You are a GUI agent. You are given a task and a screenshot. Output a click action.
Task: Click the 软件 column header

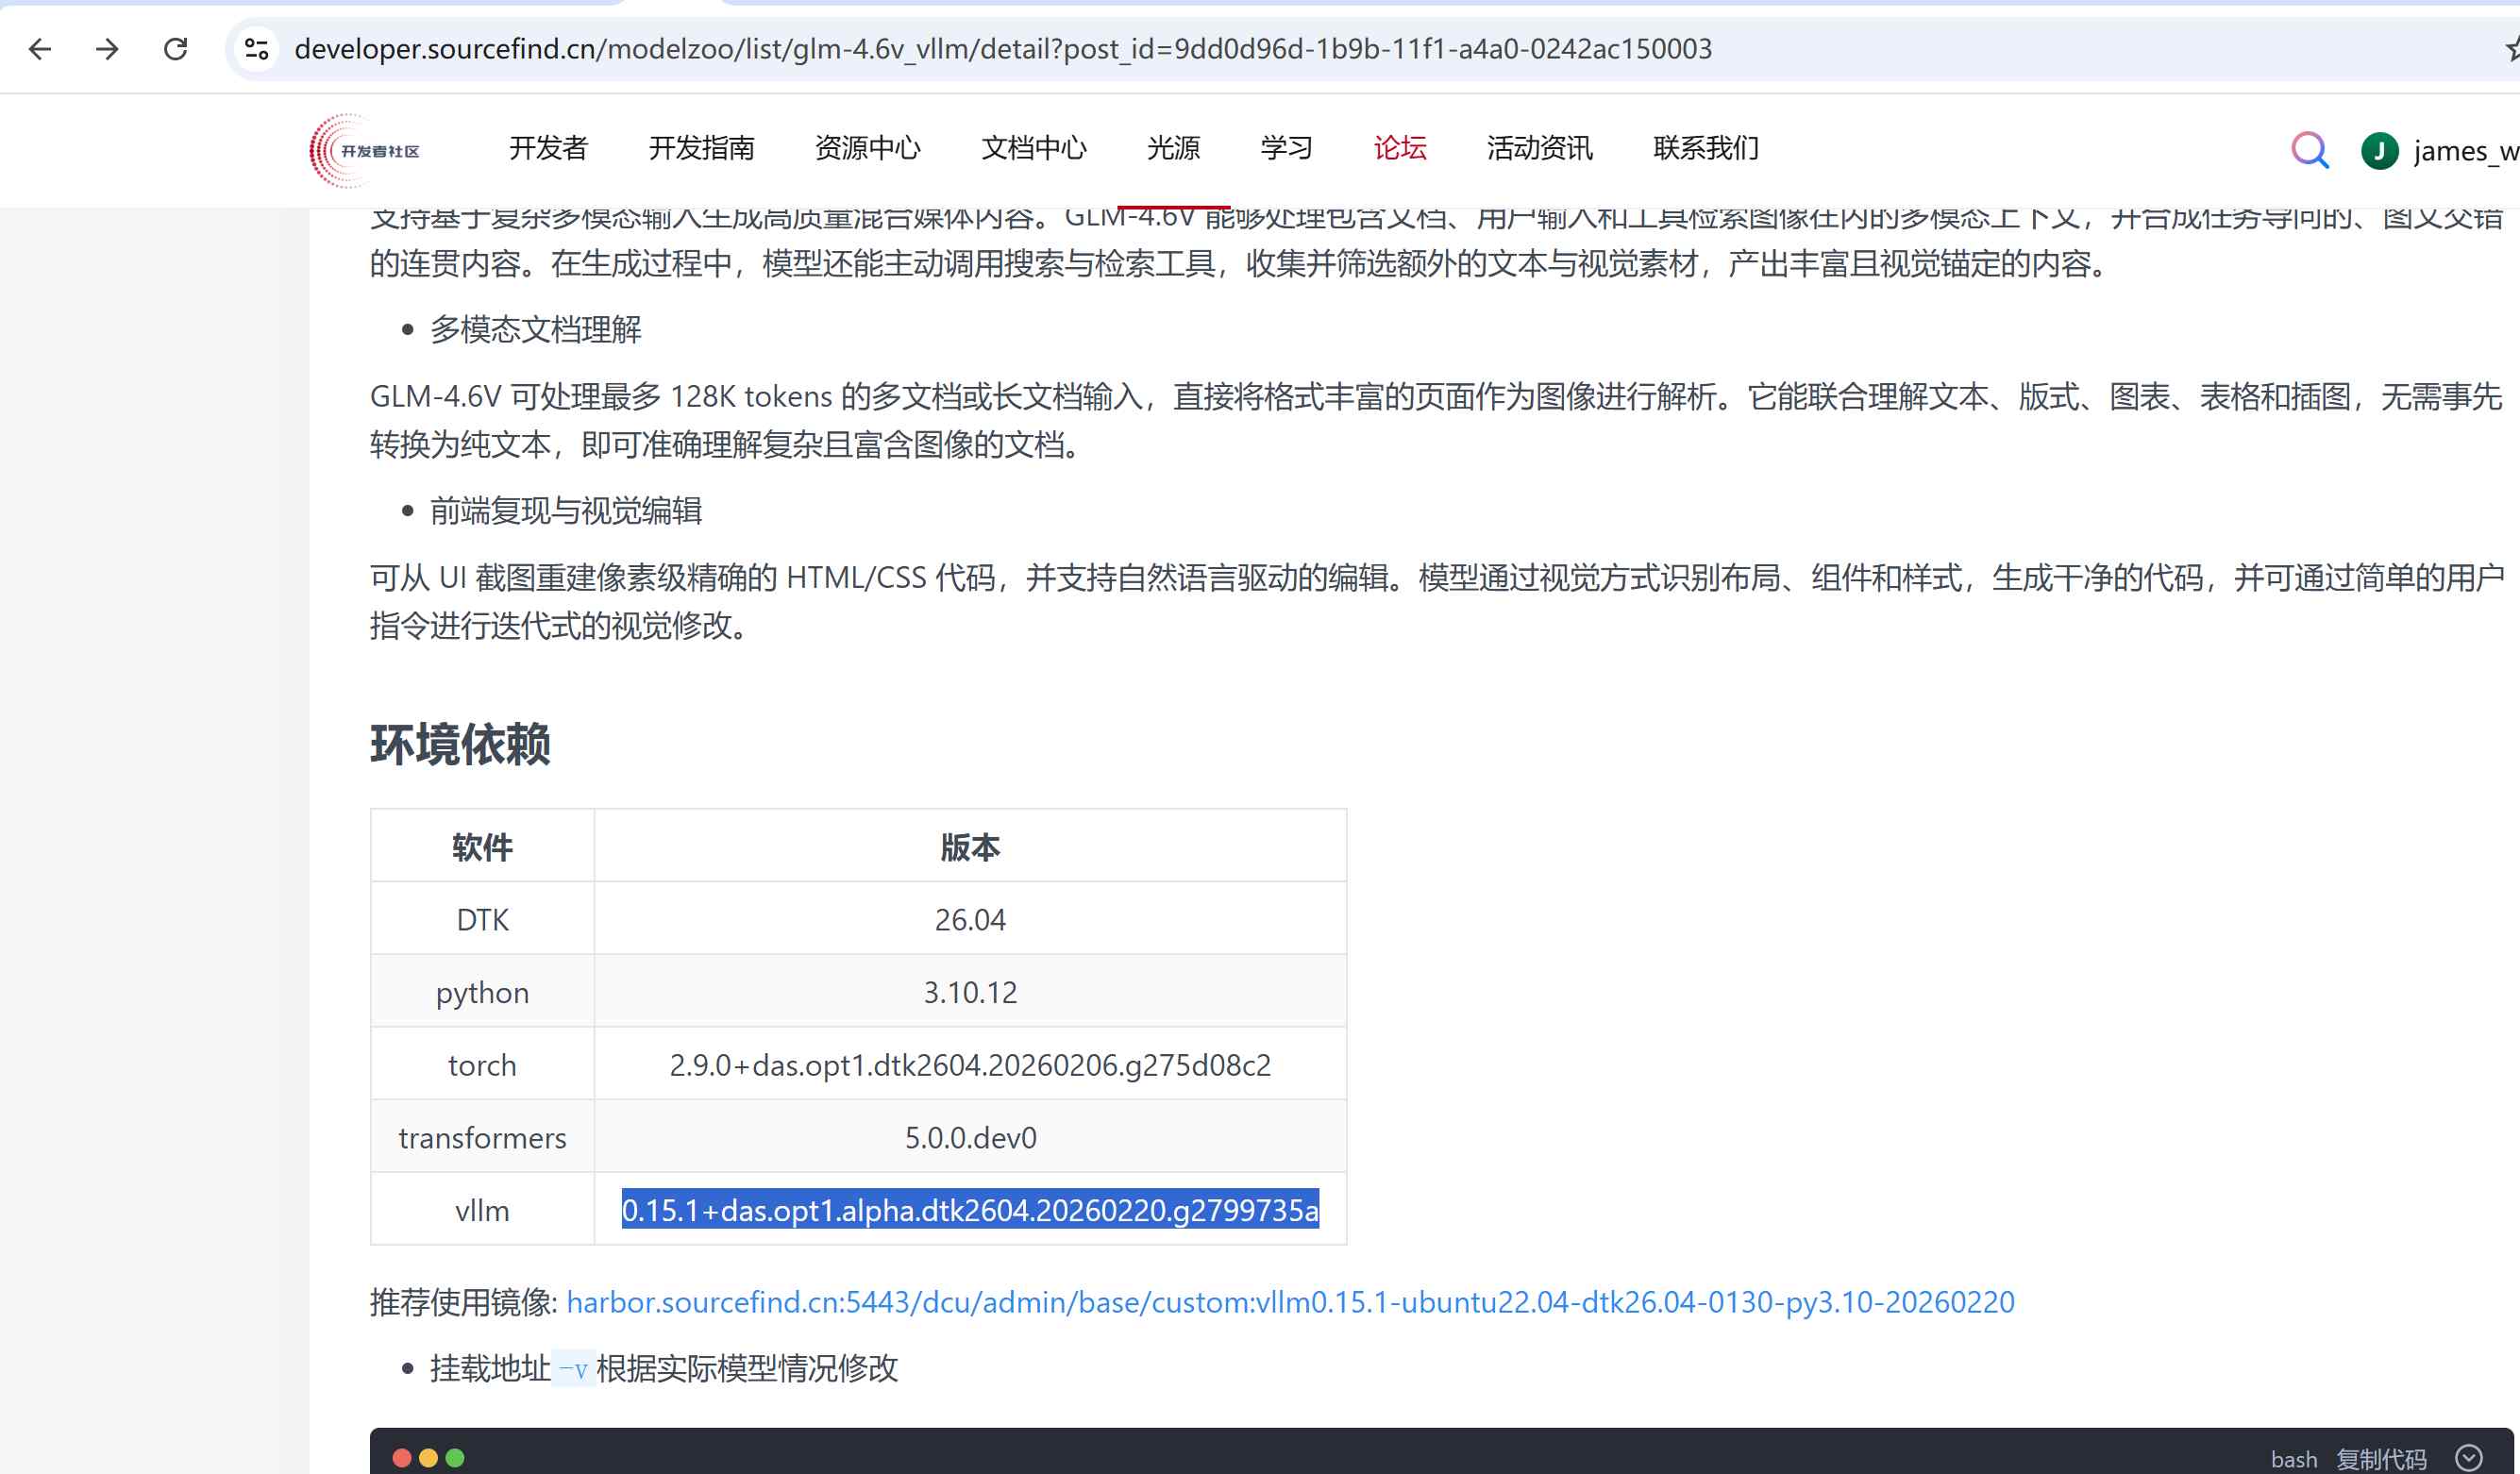click(482, 846)
